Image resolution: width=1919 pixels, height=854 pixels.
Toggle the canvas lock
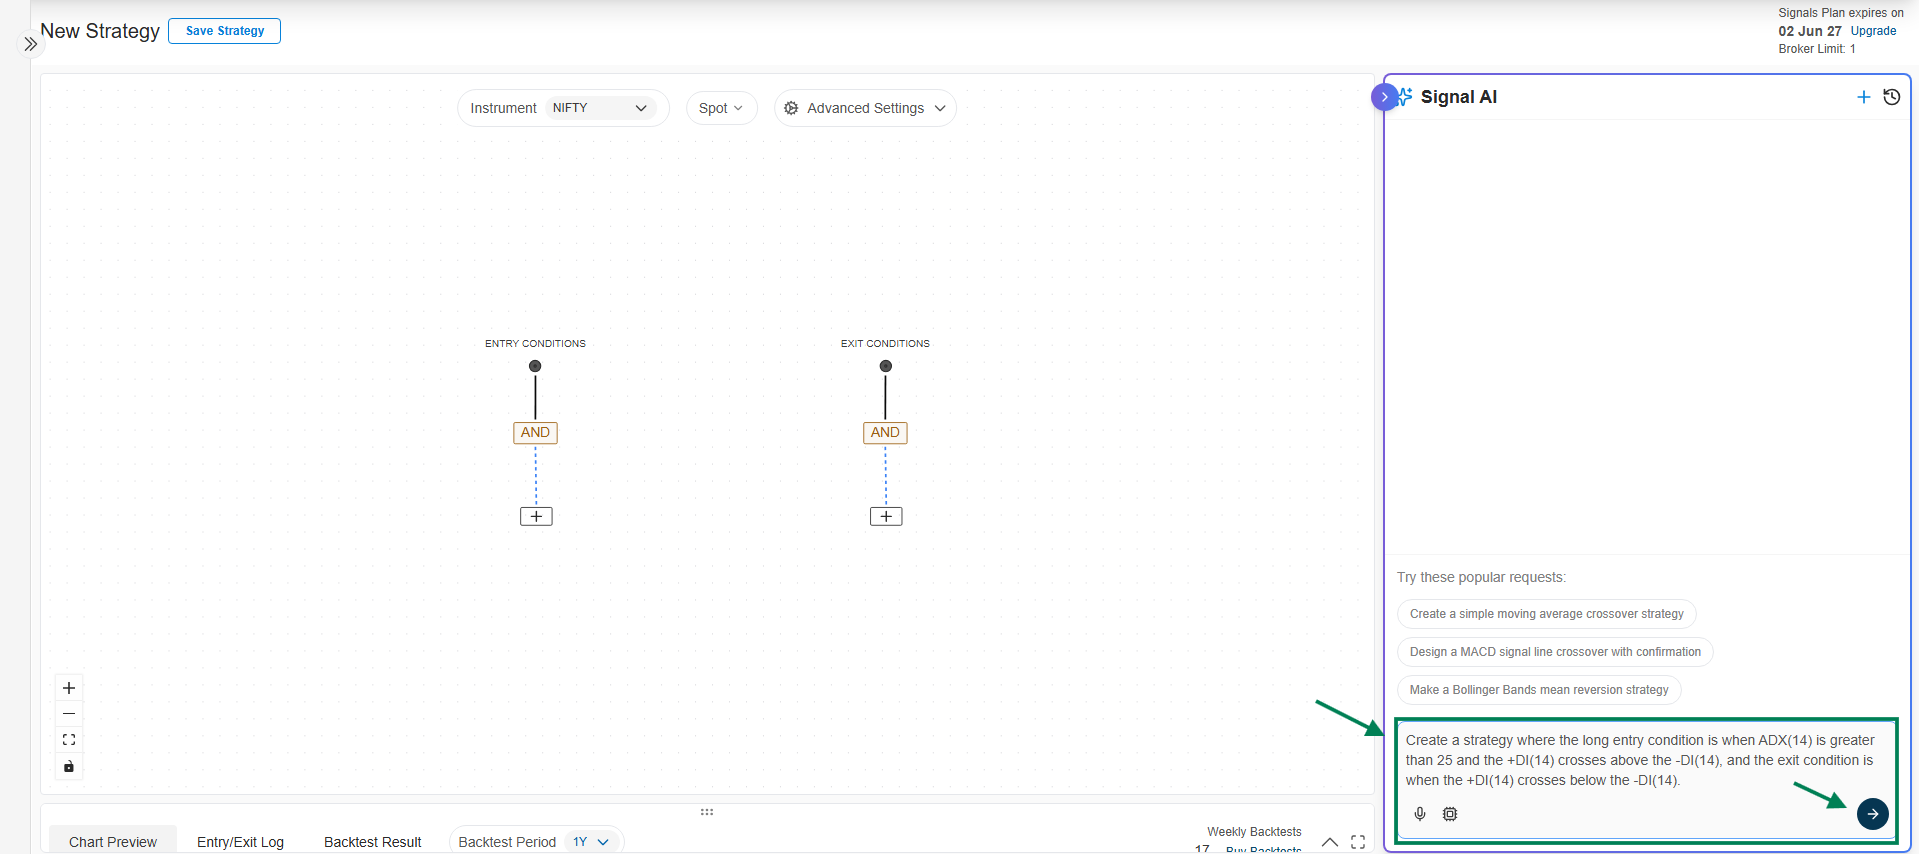point(69,767)
